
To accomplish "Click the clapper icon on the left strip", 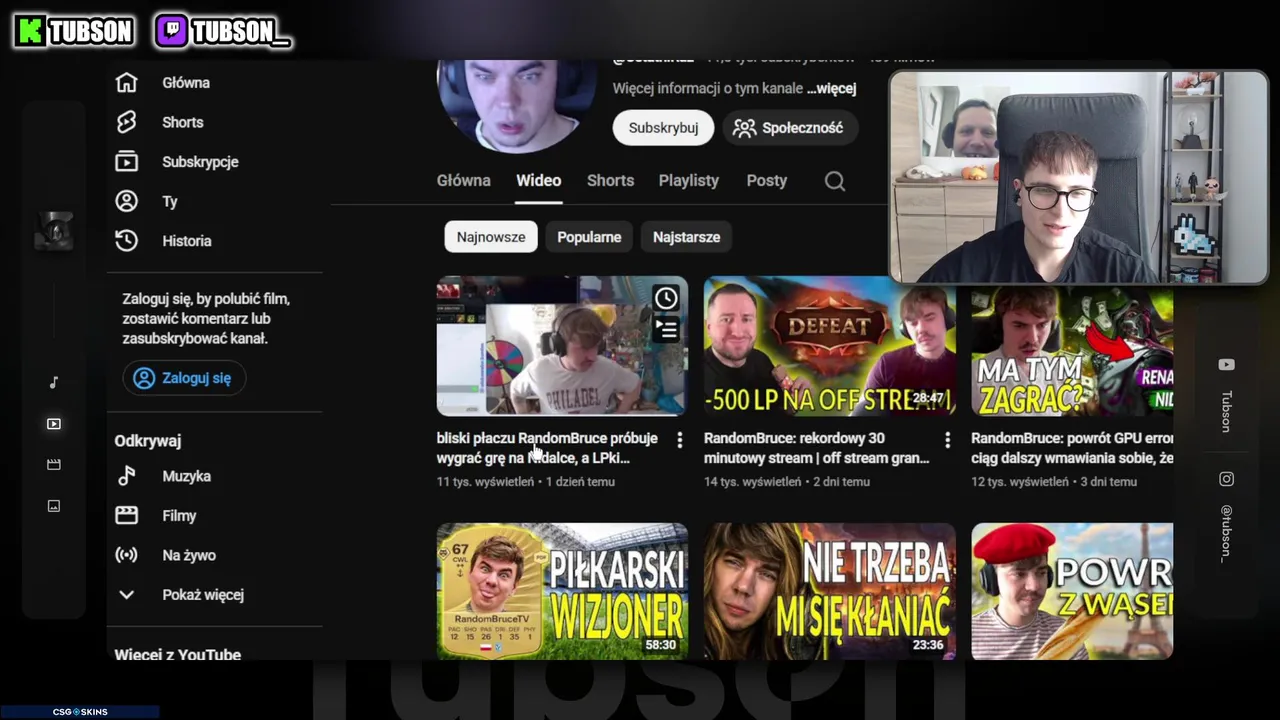I will tap(54, 465).
